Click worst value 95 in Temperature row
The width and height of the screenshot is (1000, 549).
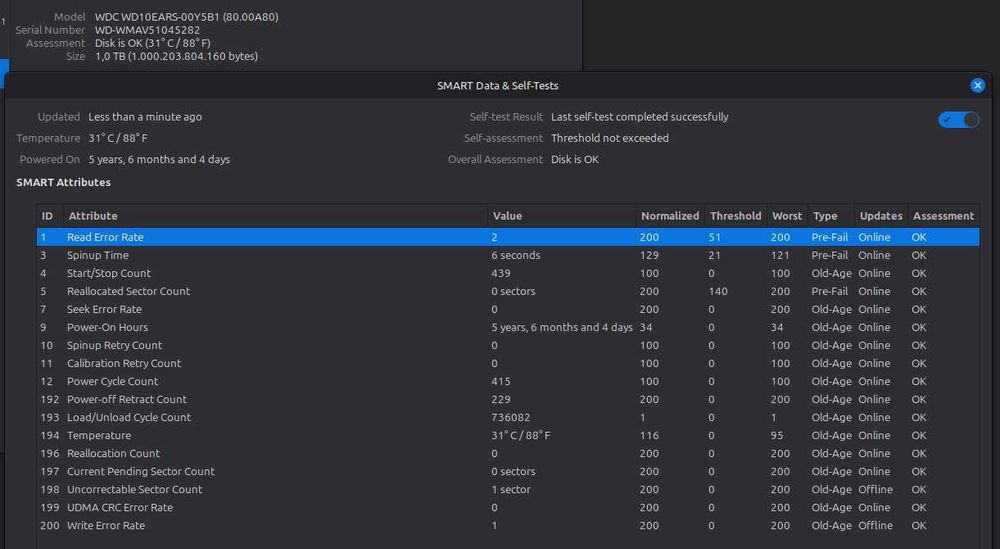(777, 436)
